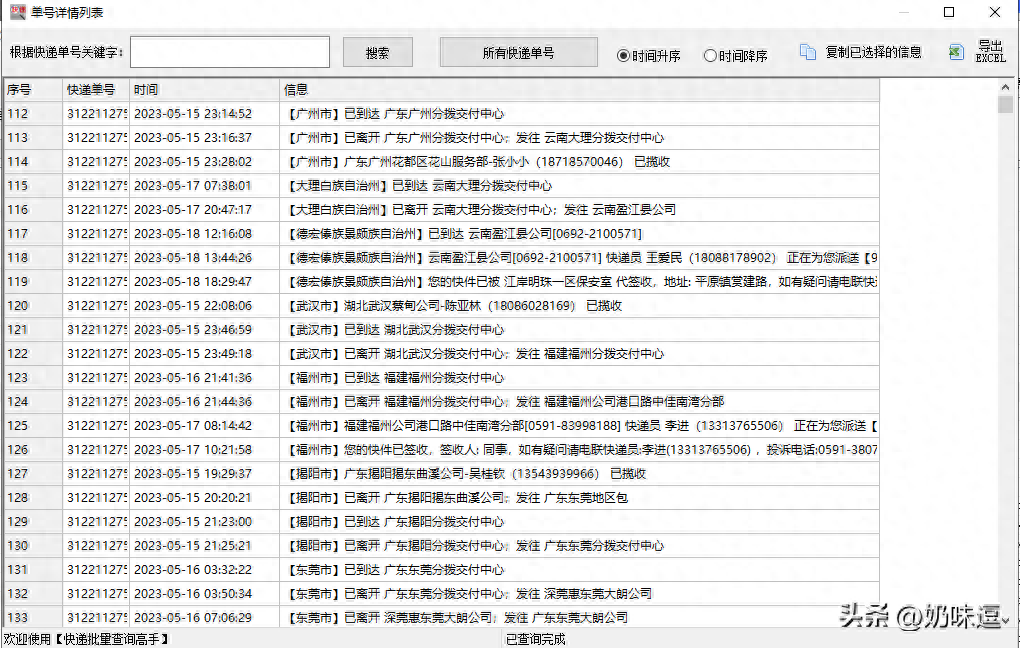
Task: Click scrollbar up arrow
Action: [1005, 87]
